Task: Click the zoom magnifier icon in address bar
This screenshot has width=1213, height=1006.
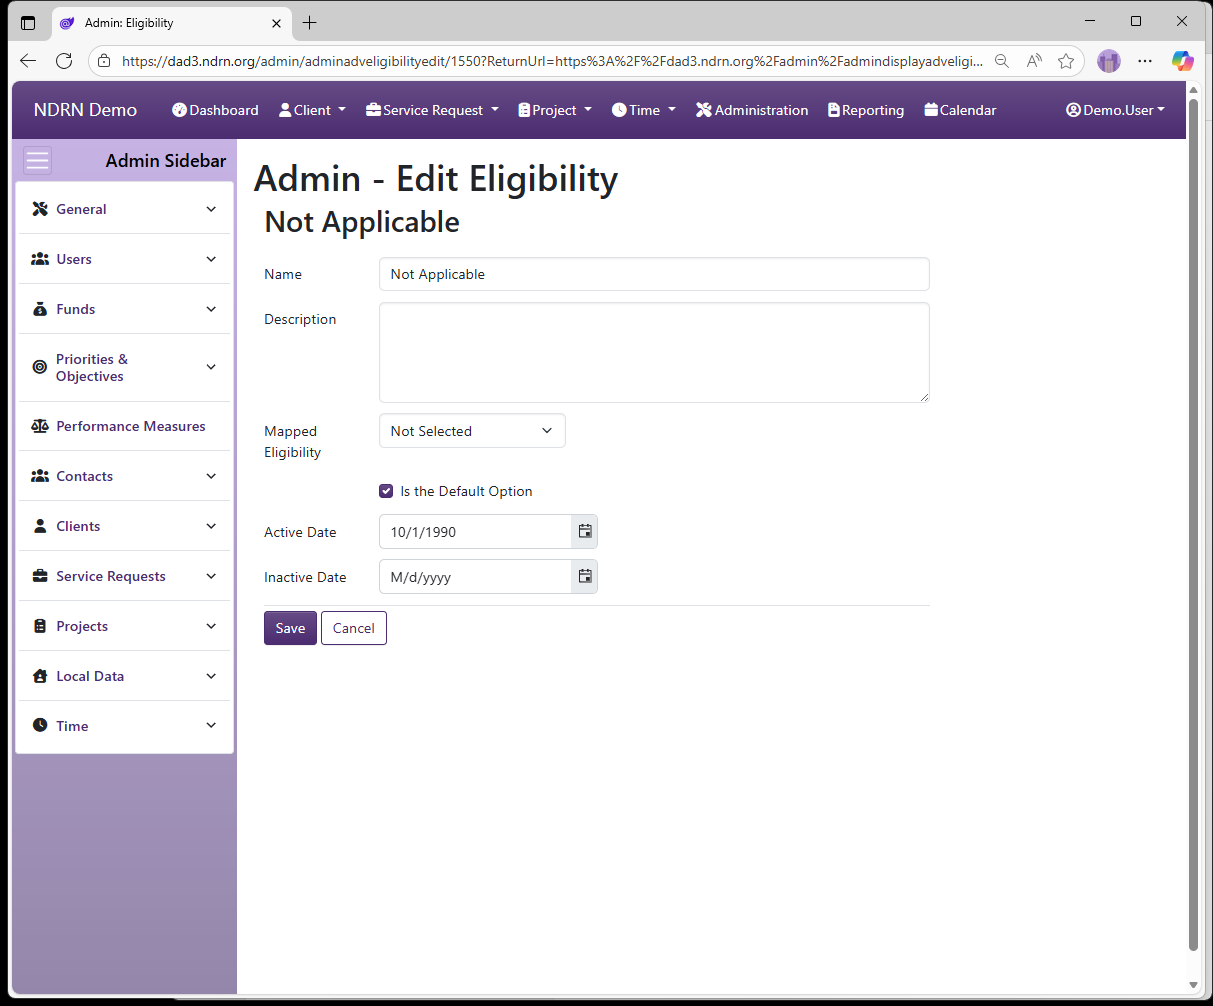Action: (1002, 61)
